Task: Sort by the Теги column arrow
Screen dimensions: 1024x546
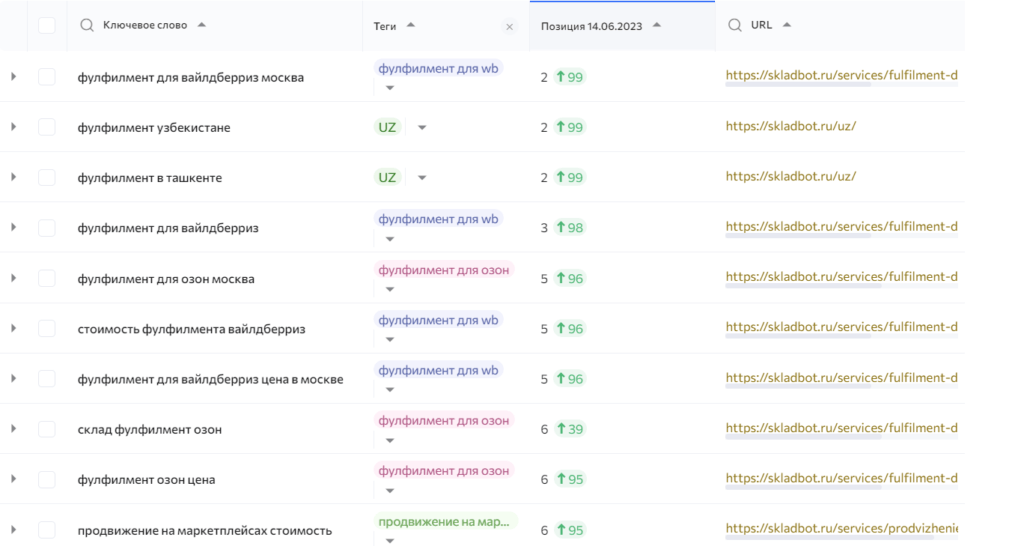Action: 411,25
